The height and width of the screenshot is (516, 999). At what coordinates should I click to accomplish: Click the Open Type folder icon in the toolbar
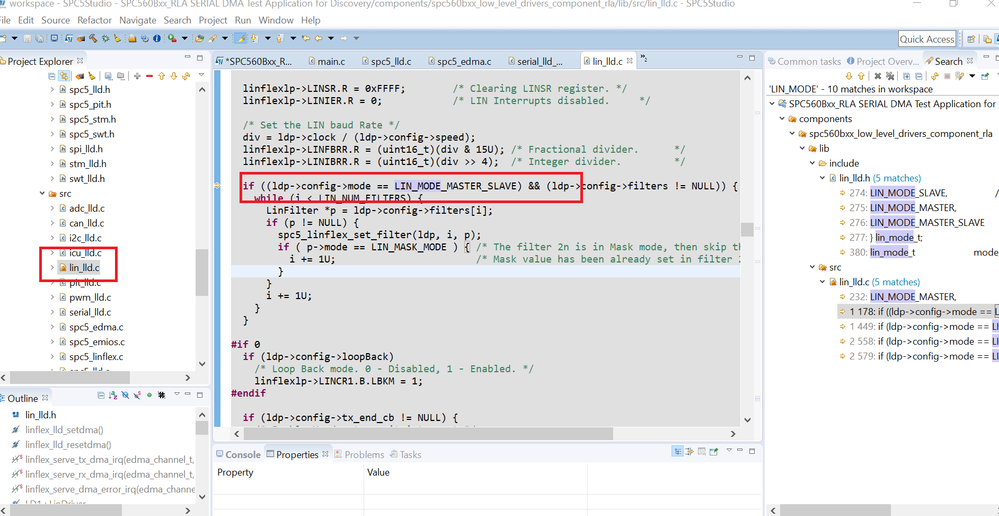[199, 38]
